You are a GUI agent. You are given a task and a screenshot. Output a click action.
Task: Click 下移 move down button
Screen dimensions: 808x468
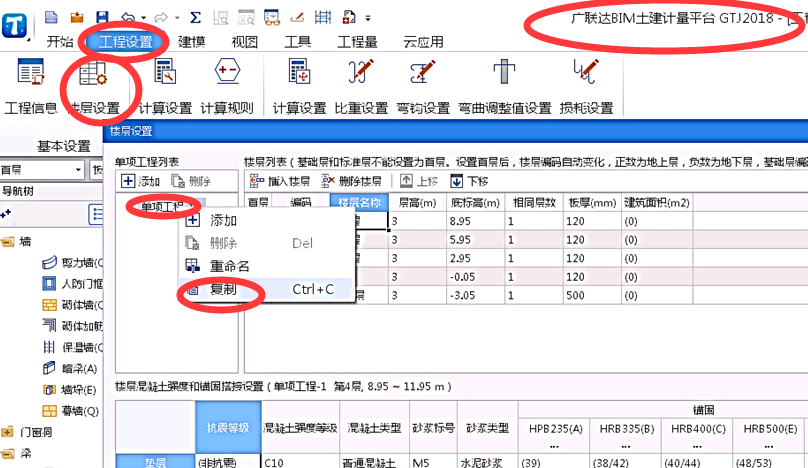pos(469,181)
